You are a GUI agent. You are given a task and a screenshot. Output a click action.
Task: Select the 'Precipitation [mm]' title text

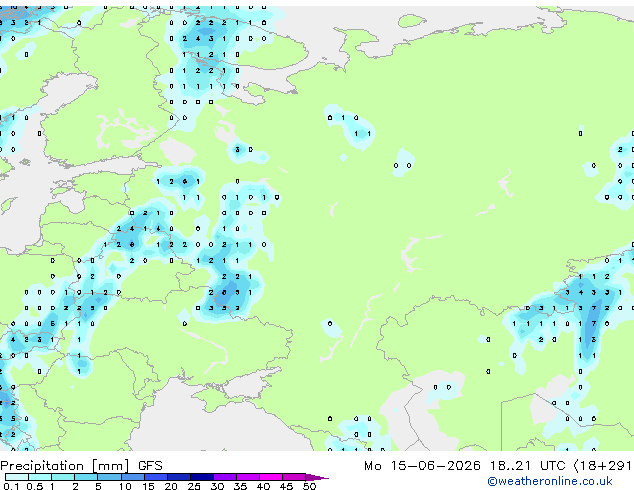tap(65, 466)
